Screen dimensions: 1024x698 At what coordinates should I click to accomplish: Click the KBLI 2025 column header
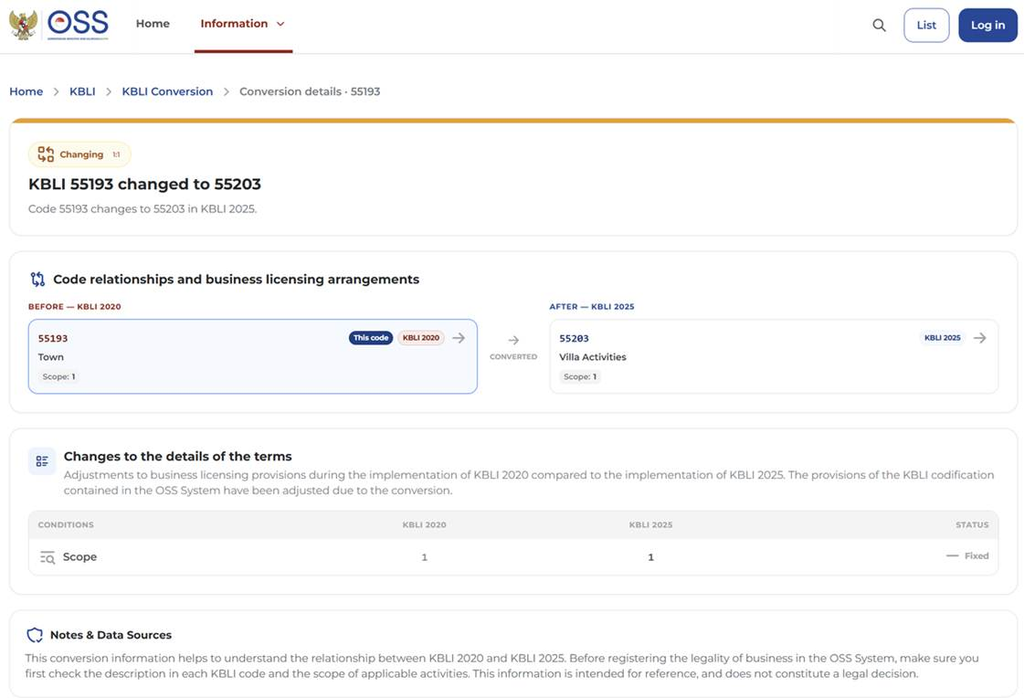(650, 525)
